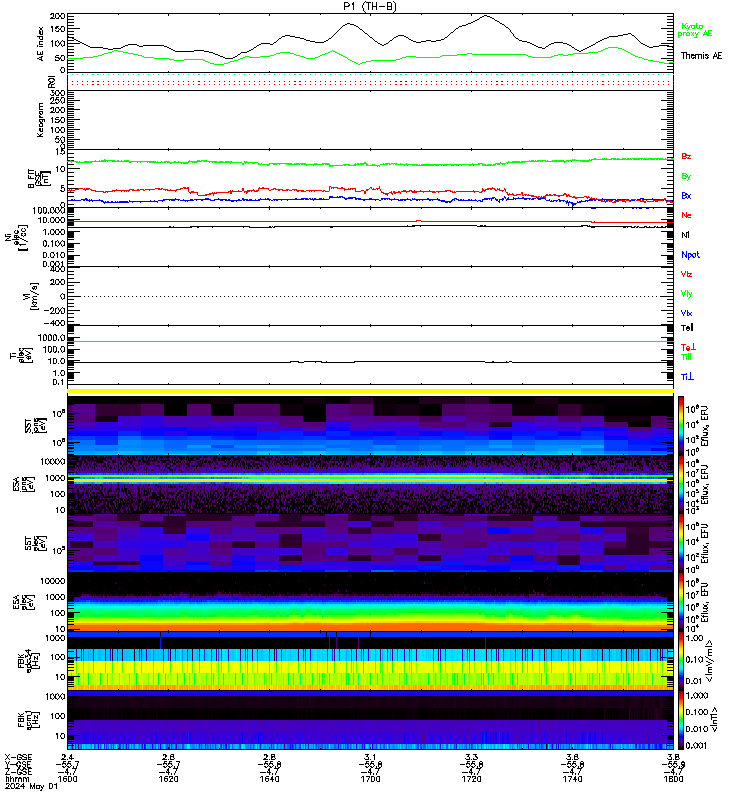Select the green Viy legend label
Screen dimensions: 750x800
(686, 294)
